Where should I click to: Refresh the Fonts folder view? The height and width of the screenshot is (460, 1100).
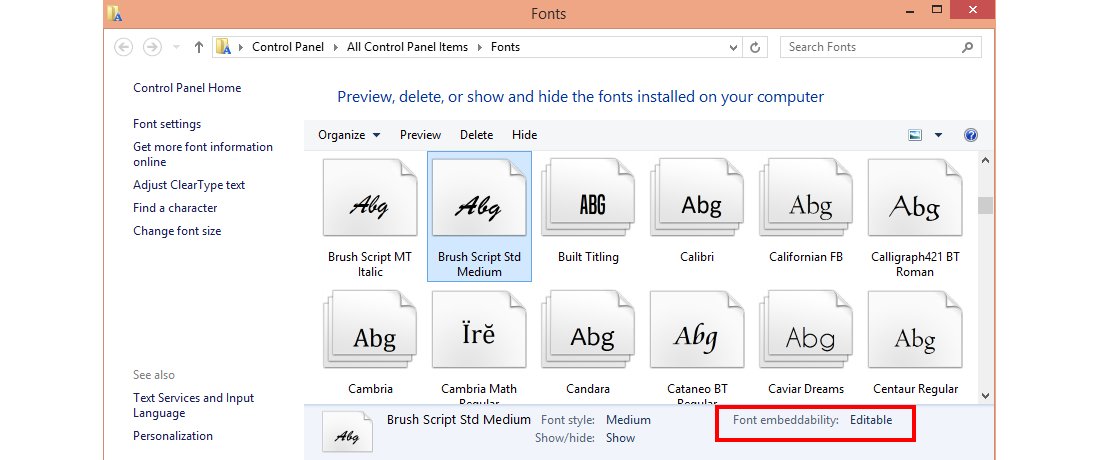pyautogui.click(x=755, y=47)
